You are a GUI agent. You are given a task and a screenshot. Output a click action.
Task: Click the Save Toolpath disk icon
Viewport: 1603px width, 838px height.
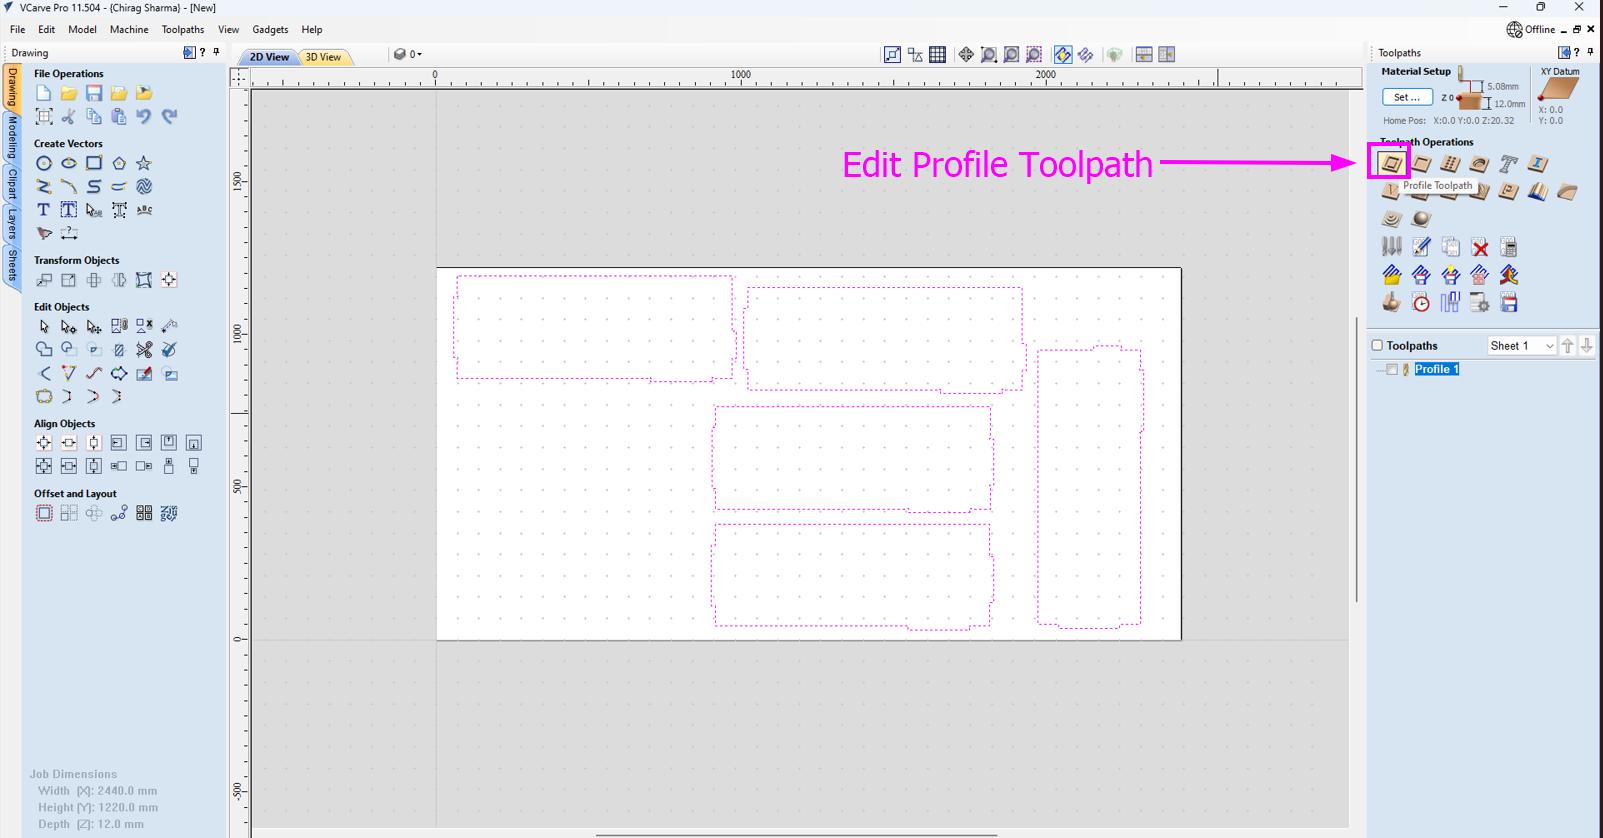pos(1509,303)
